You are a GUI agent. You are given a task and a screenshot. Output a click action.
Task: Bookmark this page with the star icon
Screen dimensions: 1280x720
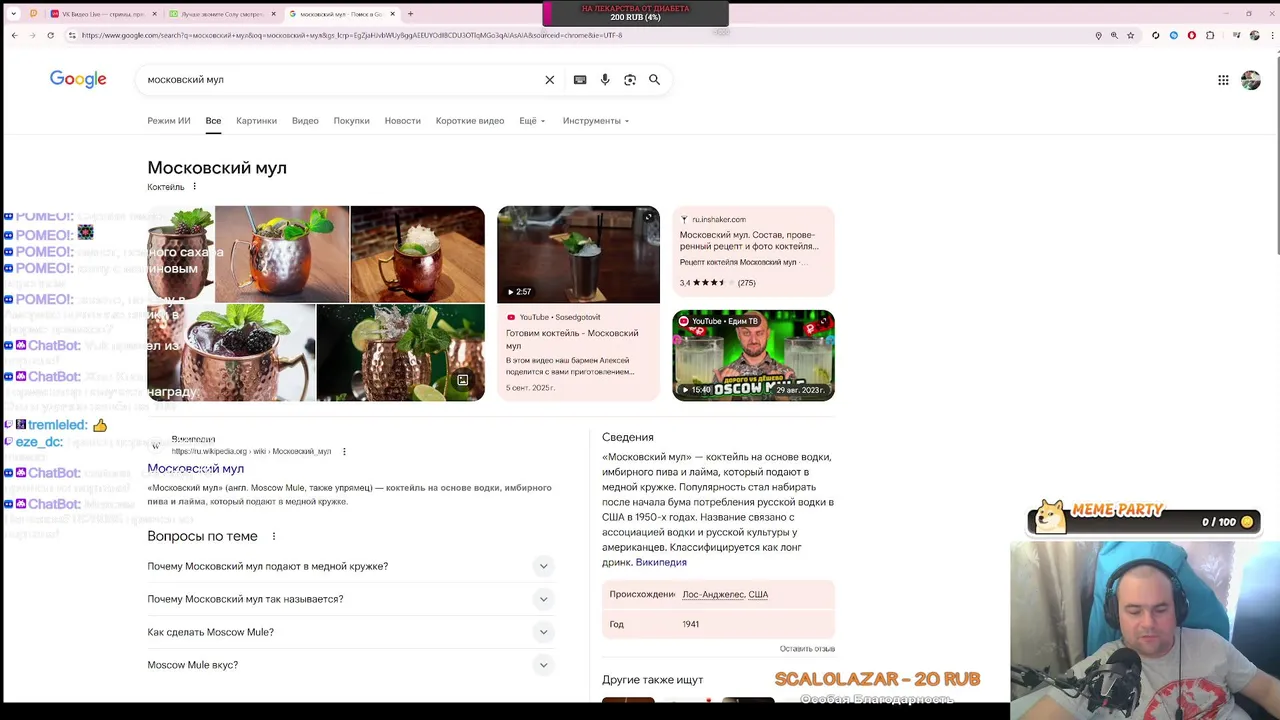1131,35
